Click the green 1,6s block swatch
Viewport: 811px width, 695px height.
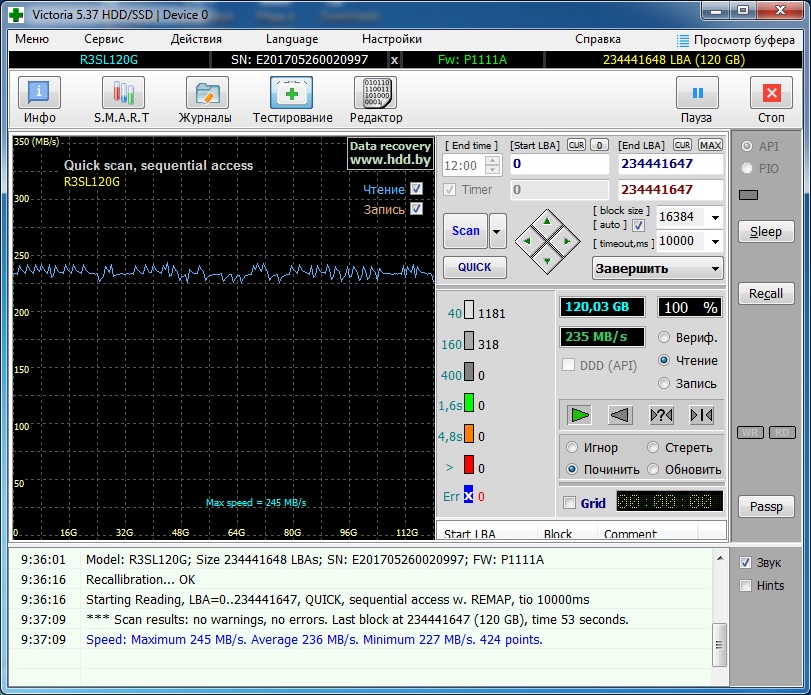tap(469, 402)
